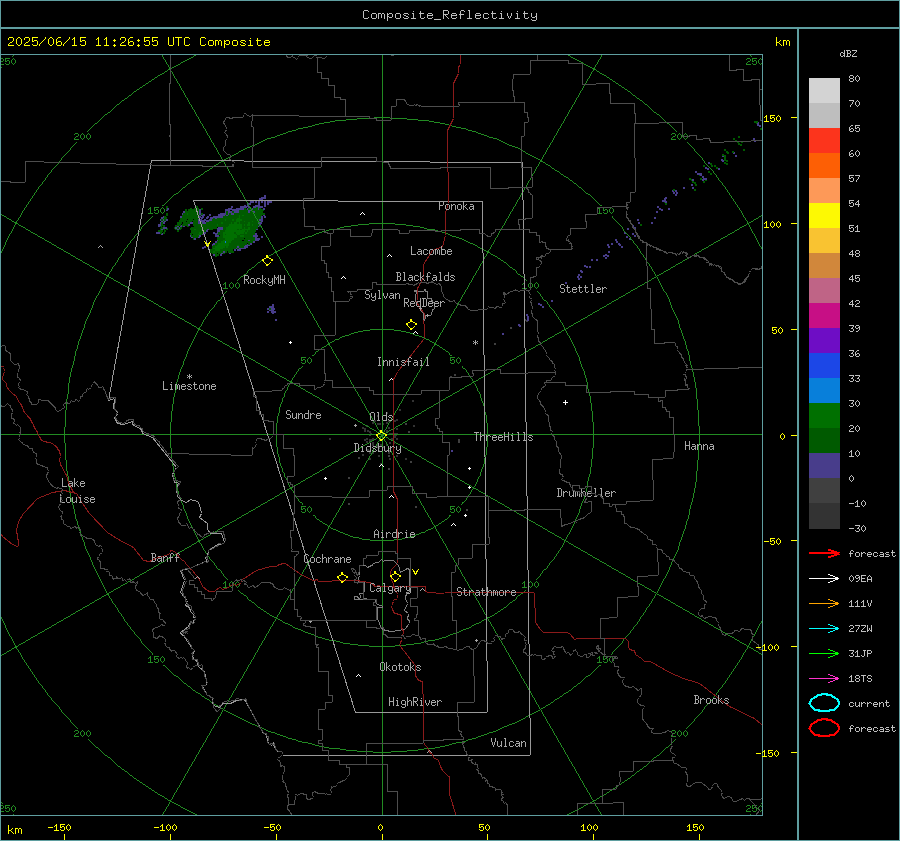Screen dimensions: 900x841
Task: Click the green reflectivity echo north of RockyMH
Action: (232, 230)
